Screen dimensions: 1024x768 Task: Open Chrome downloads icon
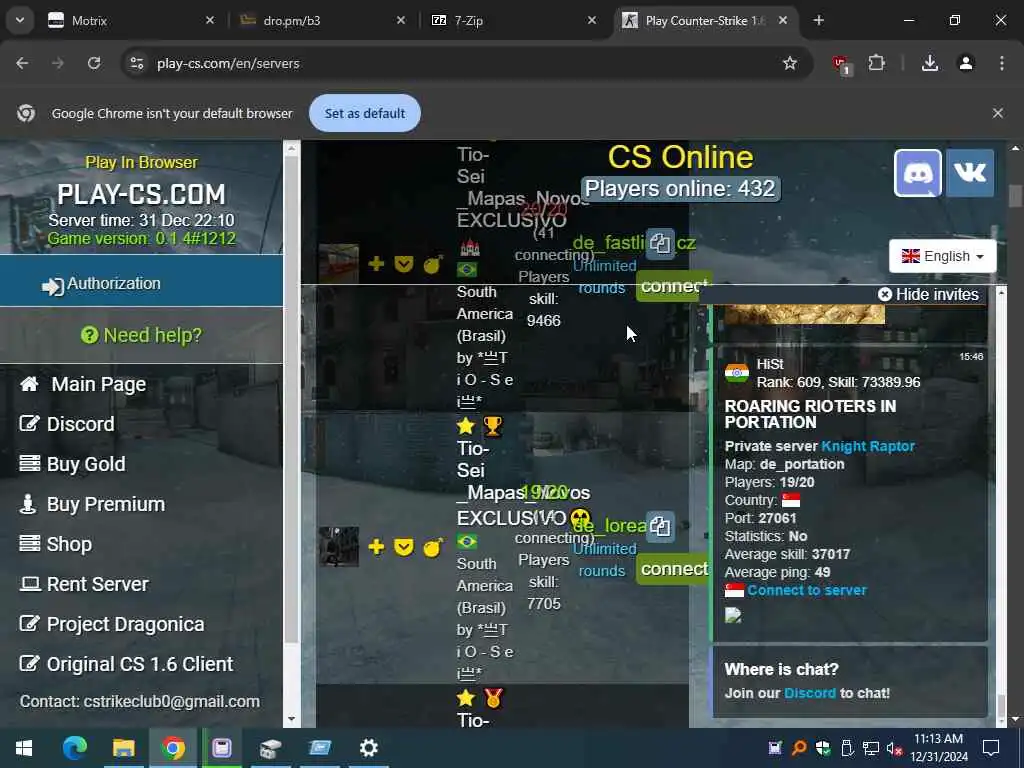coord(930,63)
